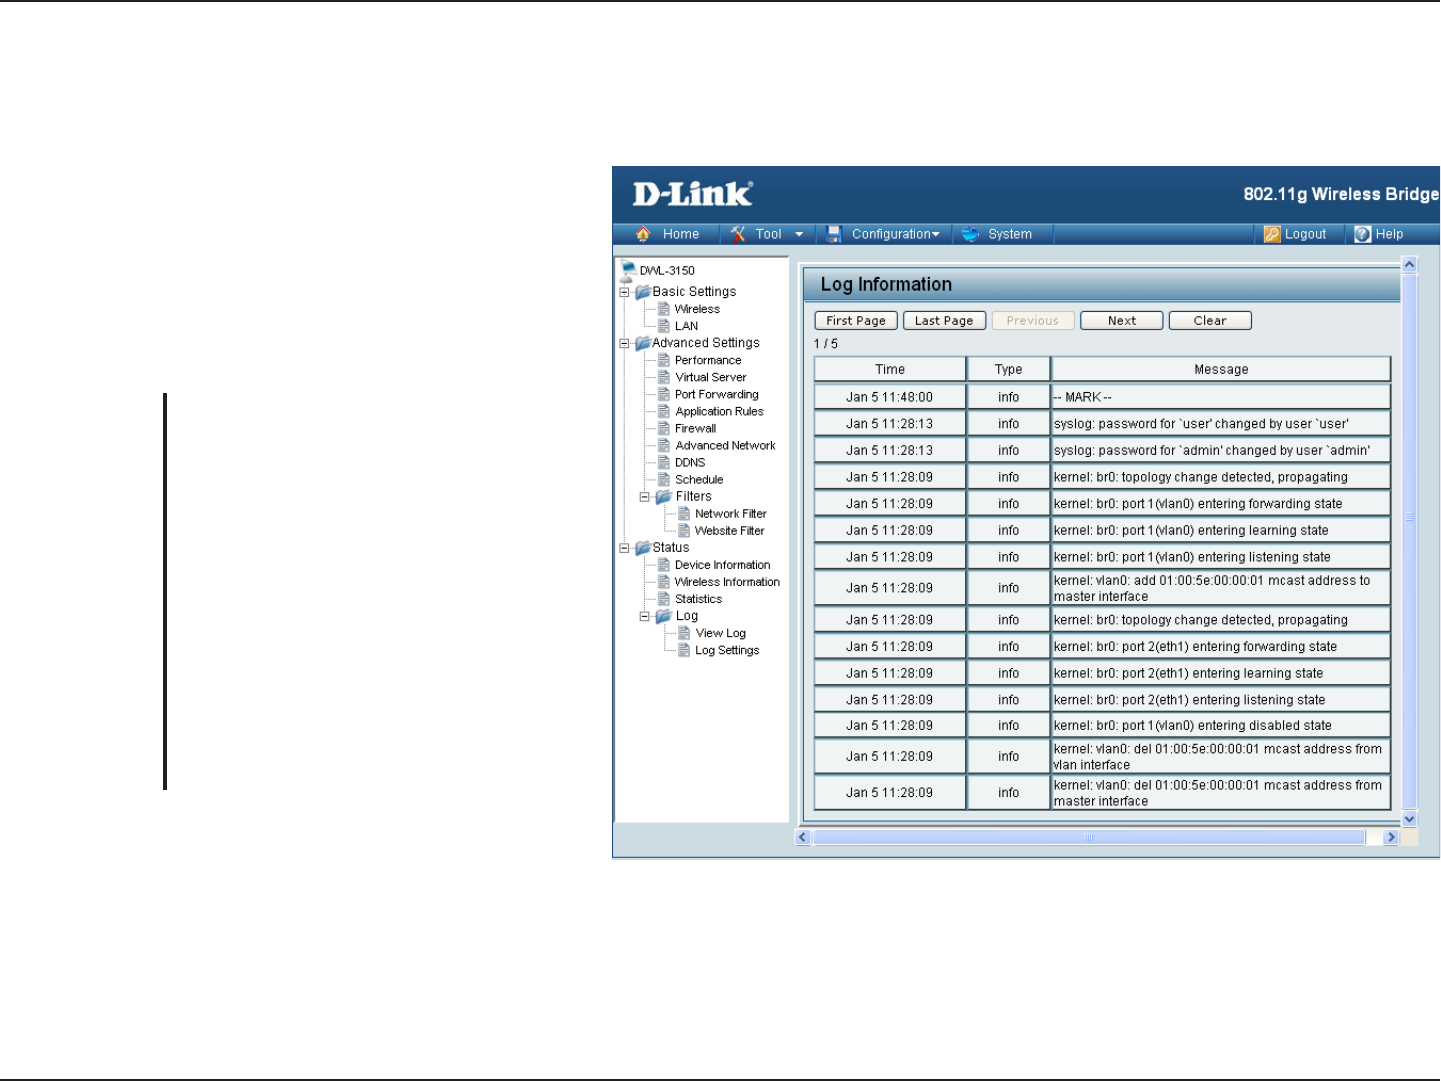This screenshot has width=1441, height=1081.
Task: Click the horizontal scrollbar thumb
Action: 1089,837
